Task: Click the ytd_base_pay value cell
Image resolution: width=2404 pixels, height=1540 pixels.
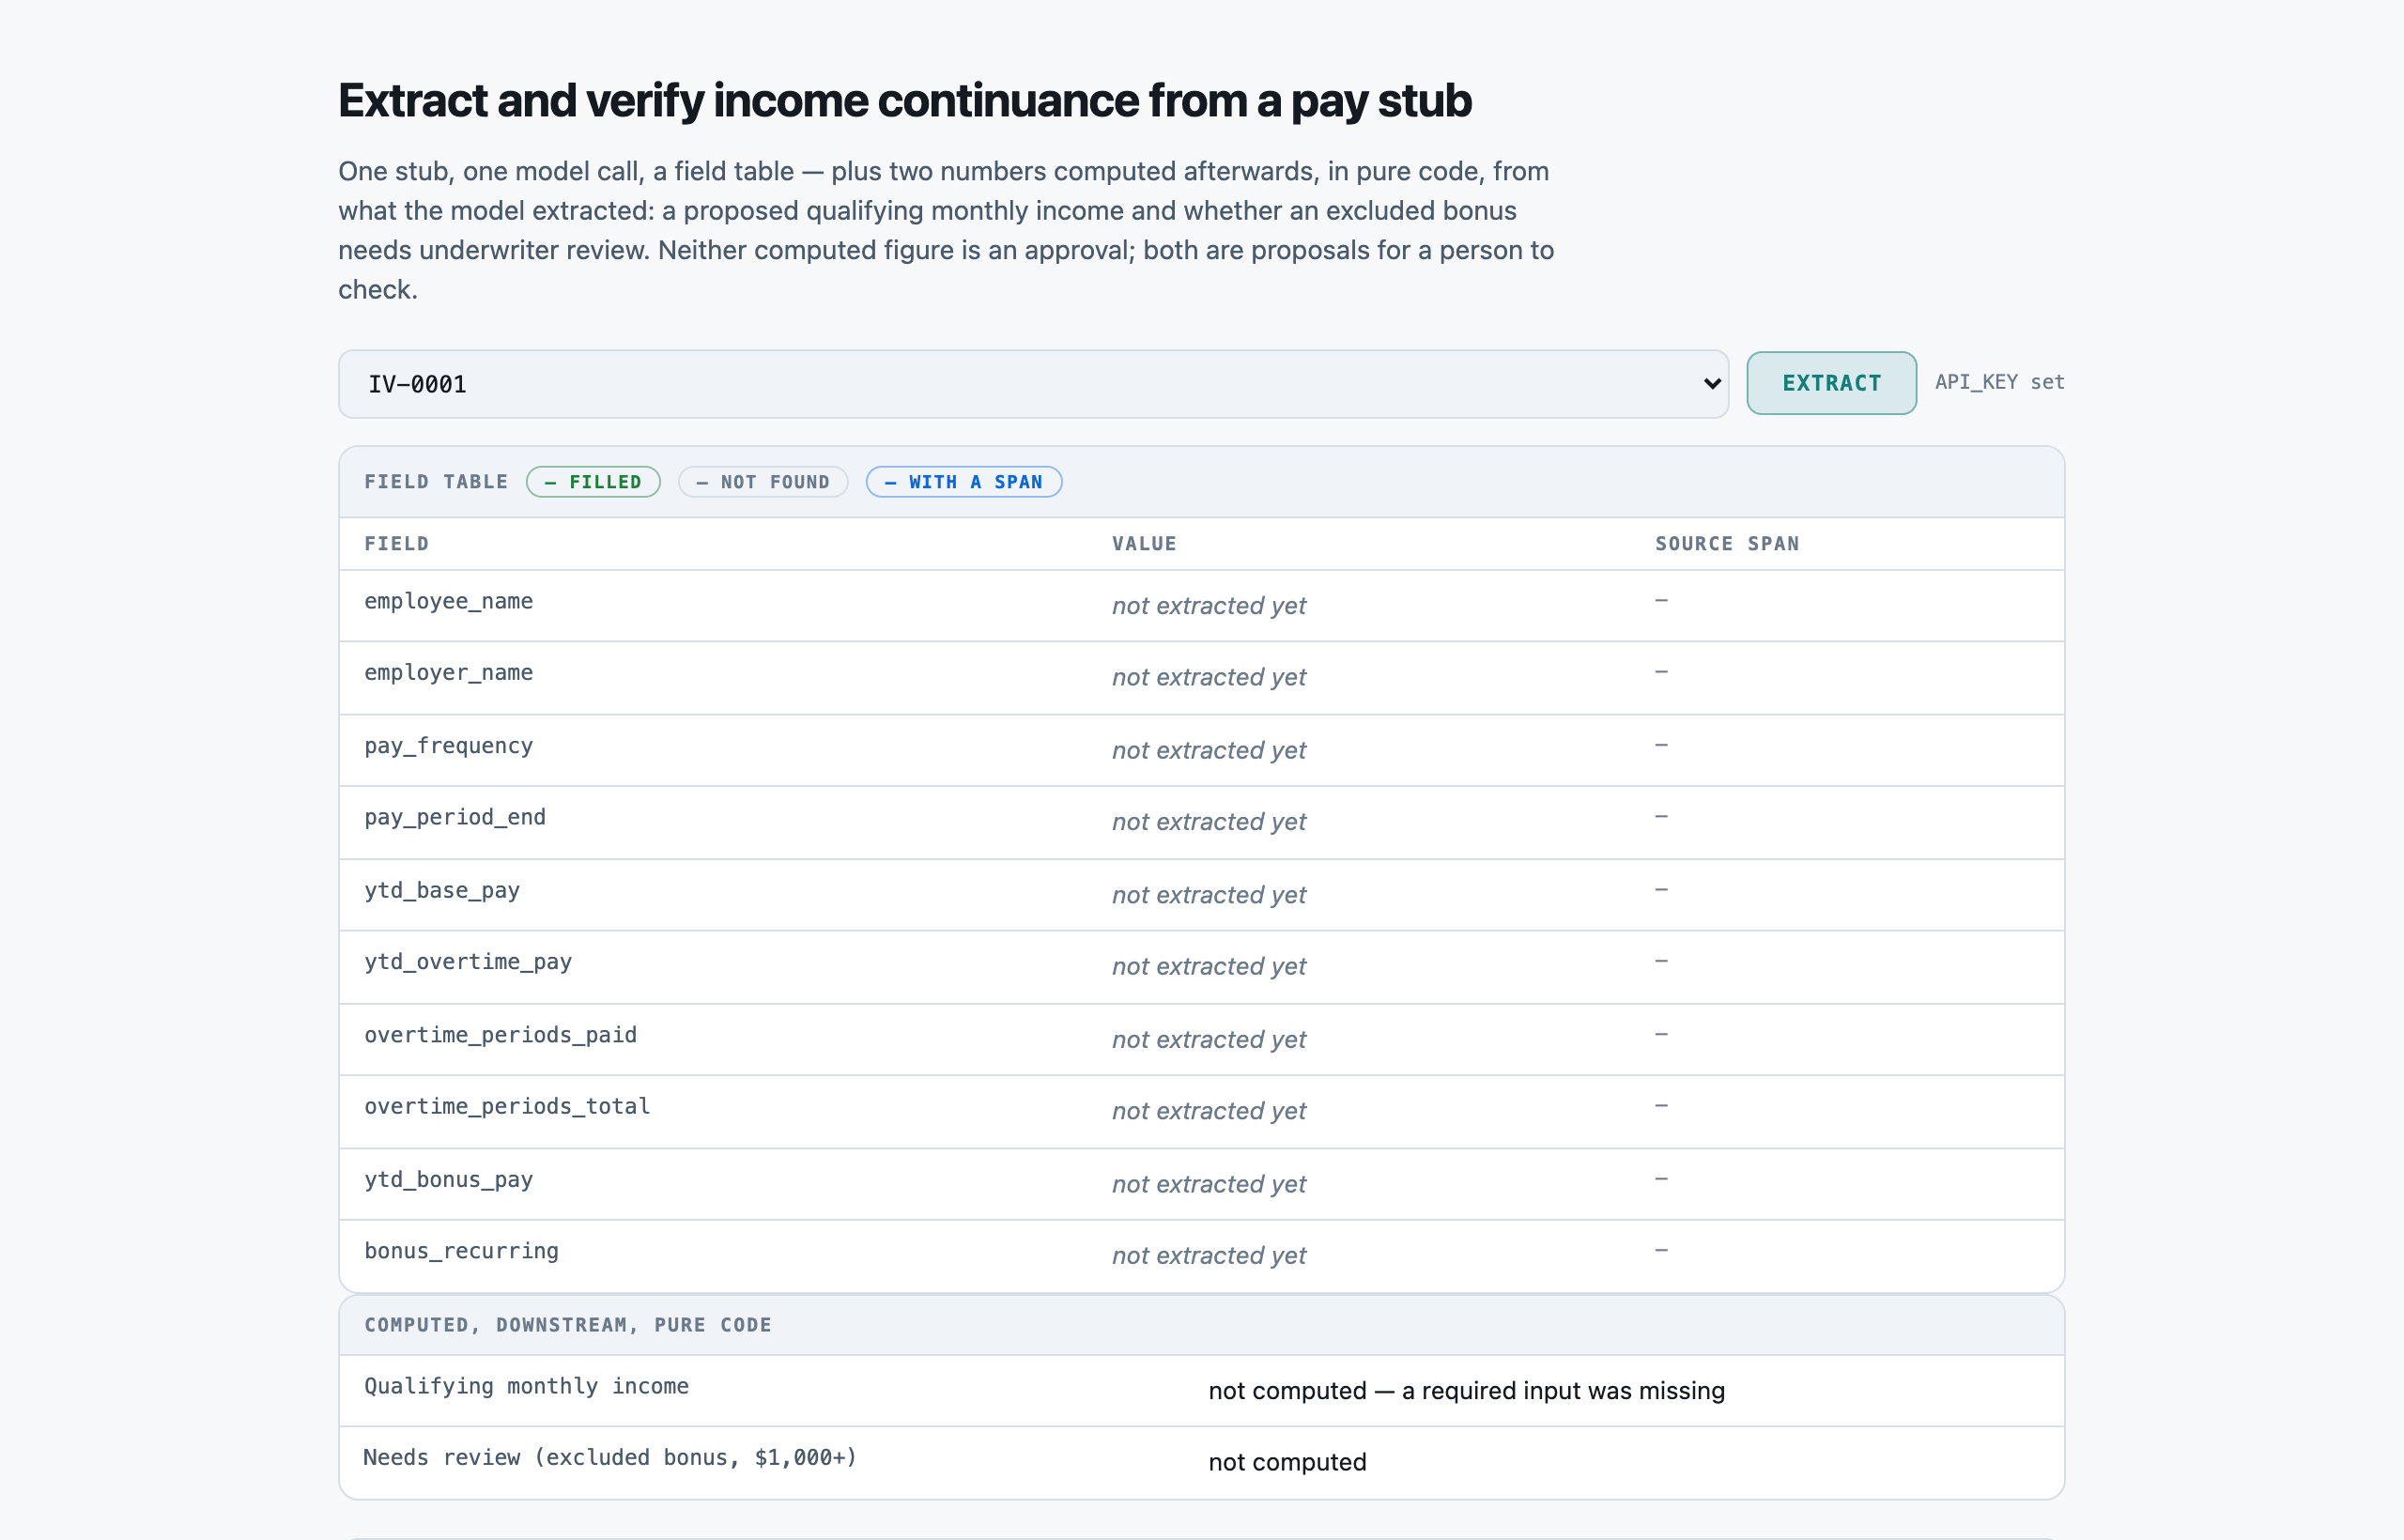Action: tap(1209, 895)
